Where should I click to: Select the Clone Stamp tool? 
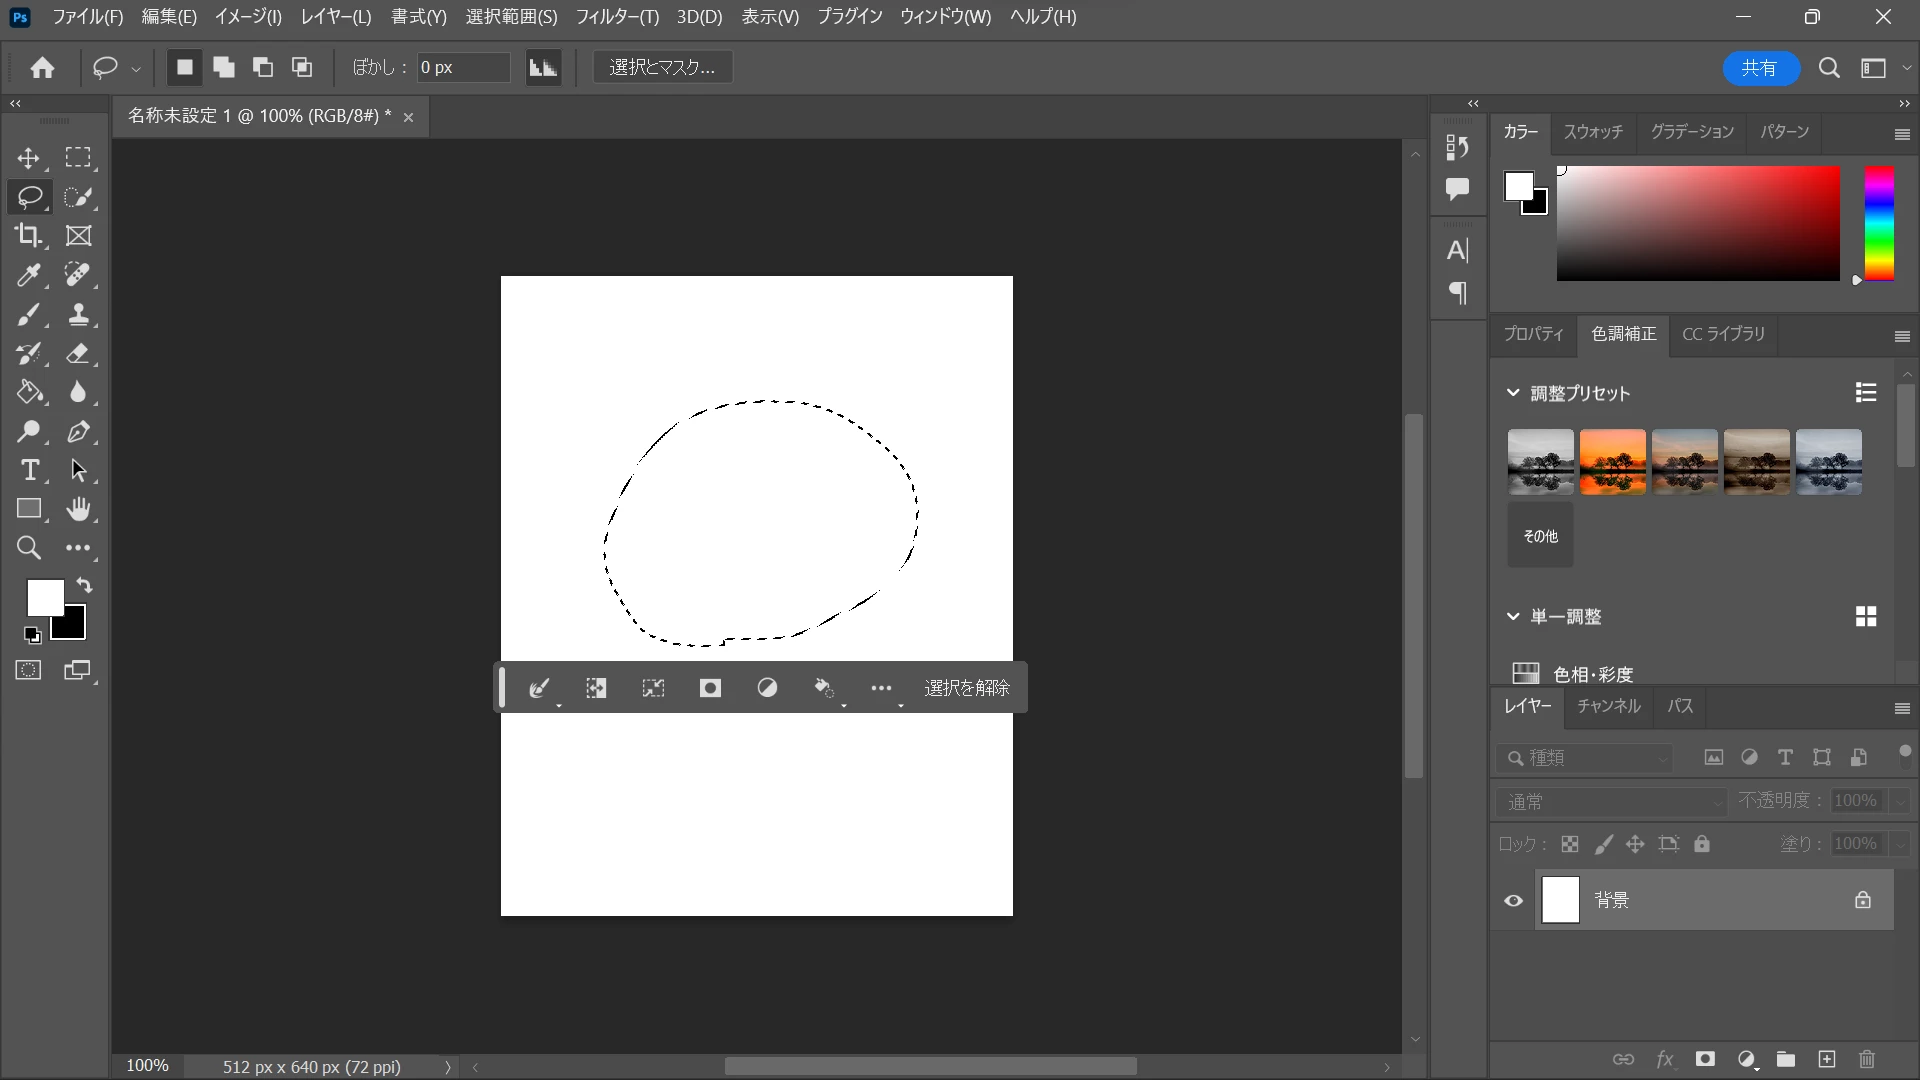tap(78, 315)
